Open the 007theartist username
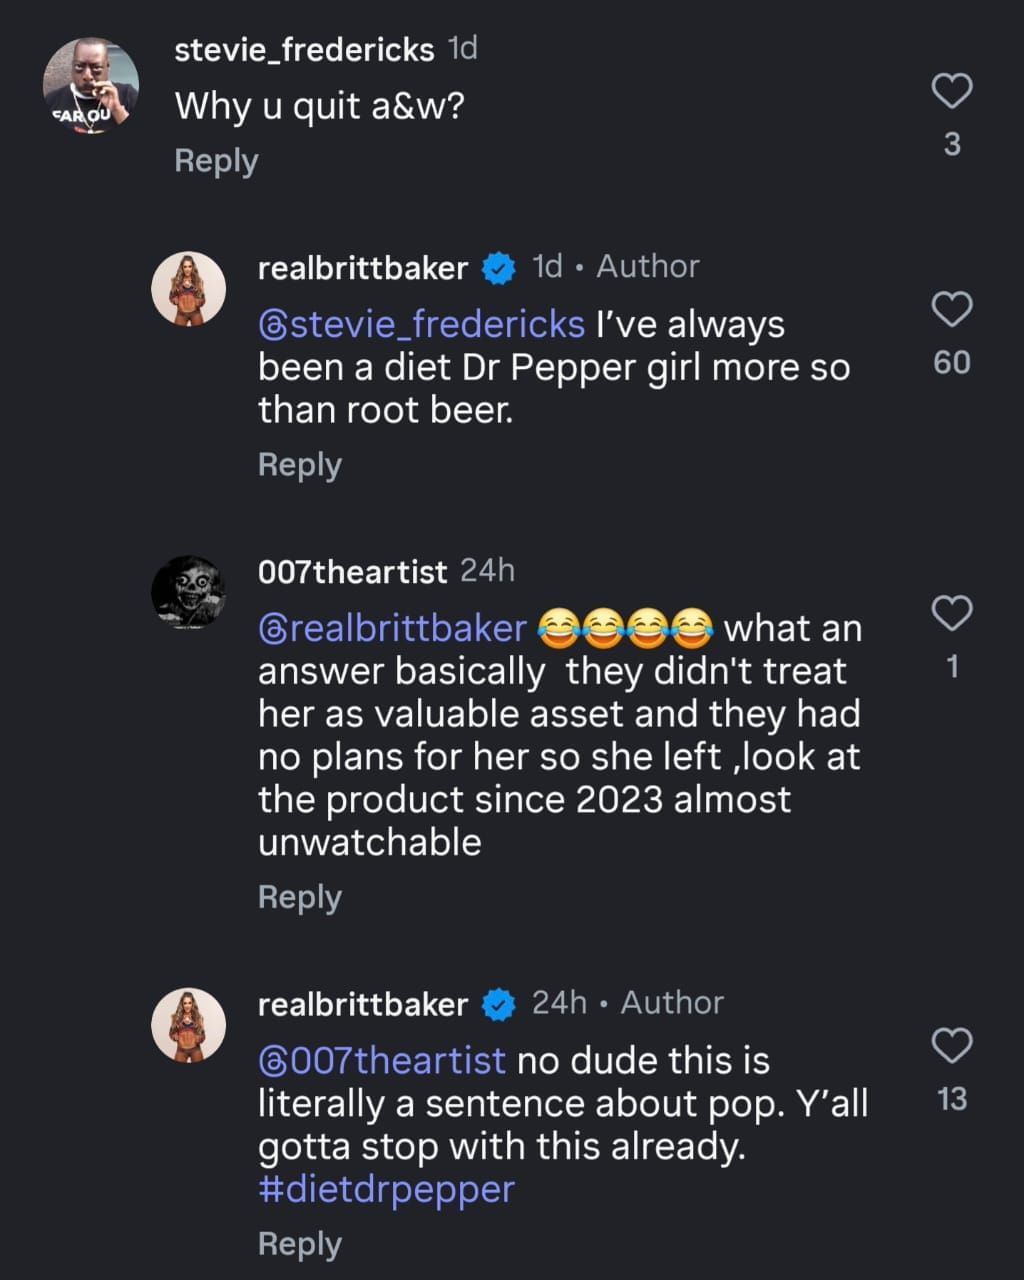The image size is (1024, 1280). [x=352, y=571]
